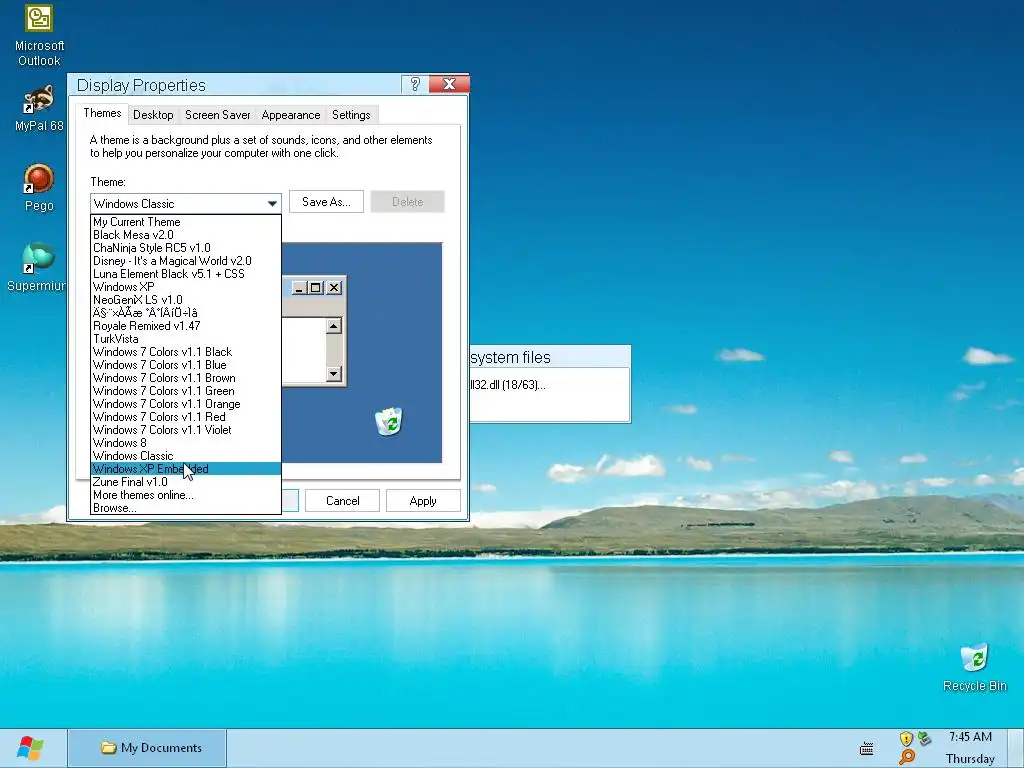The image size is (1024, 768).
Task: Collapse the Theme dropdown via its arrow
Action: 272,204
